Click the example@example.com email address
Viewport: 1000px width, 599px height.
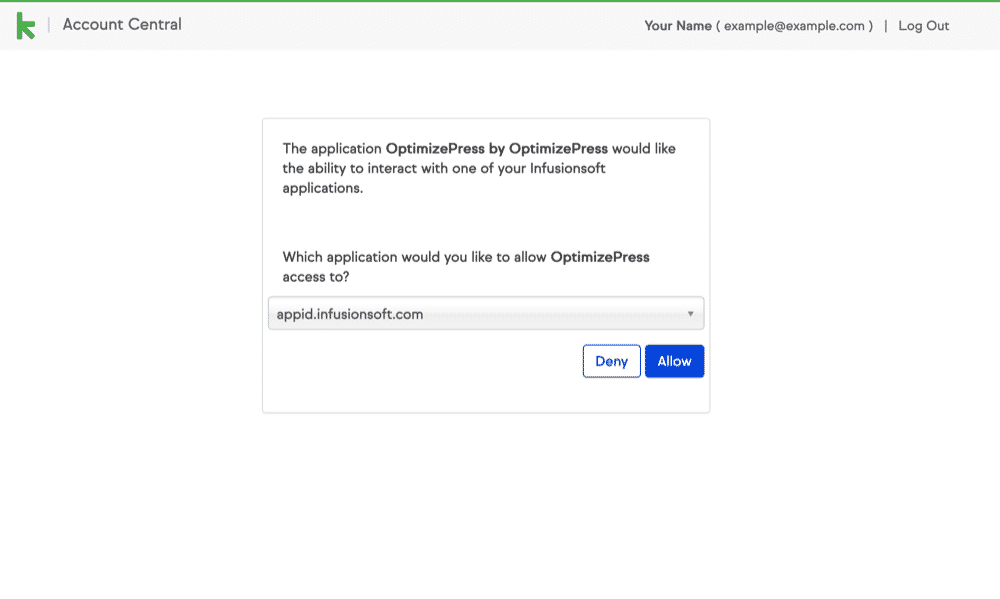point(794,26)
